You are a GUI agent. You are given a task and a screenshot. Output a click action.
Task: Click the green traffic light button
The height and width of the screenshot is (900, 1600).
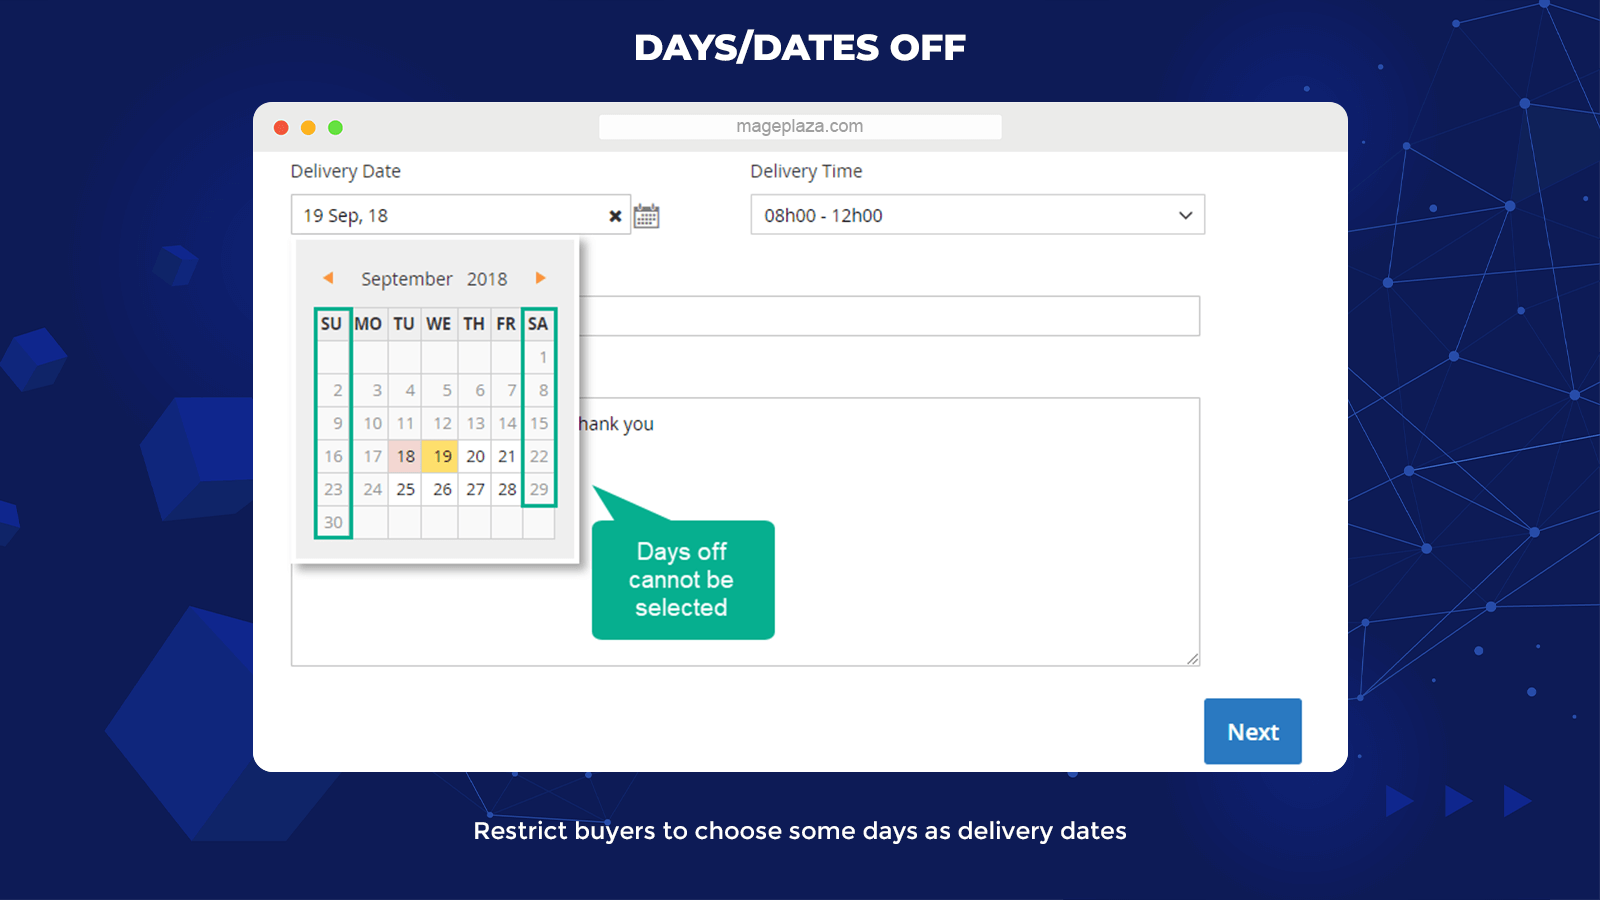tap(336, 127)
